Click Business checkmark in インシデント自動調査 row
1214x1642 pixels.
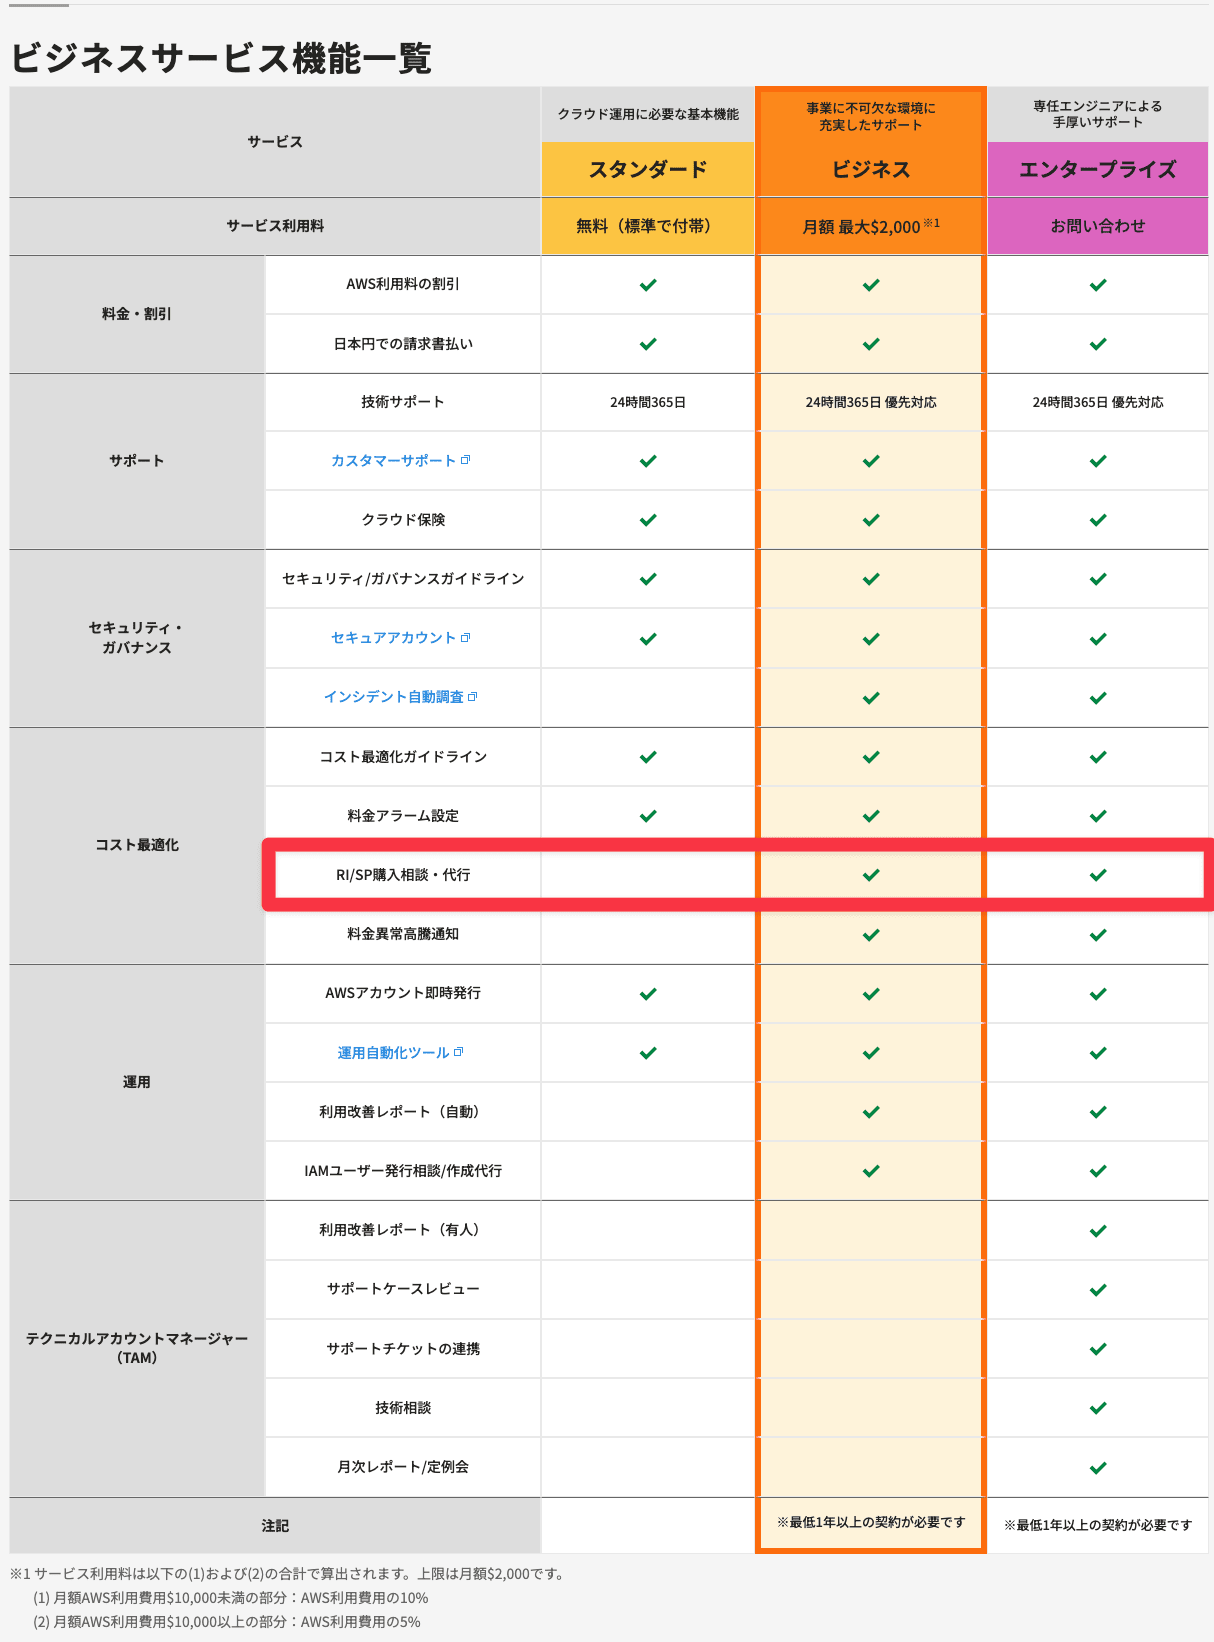[871, 698]
